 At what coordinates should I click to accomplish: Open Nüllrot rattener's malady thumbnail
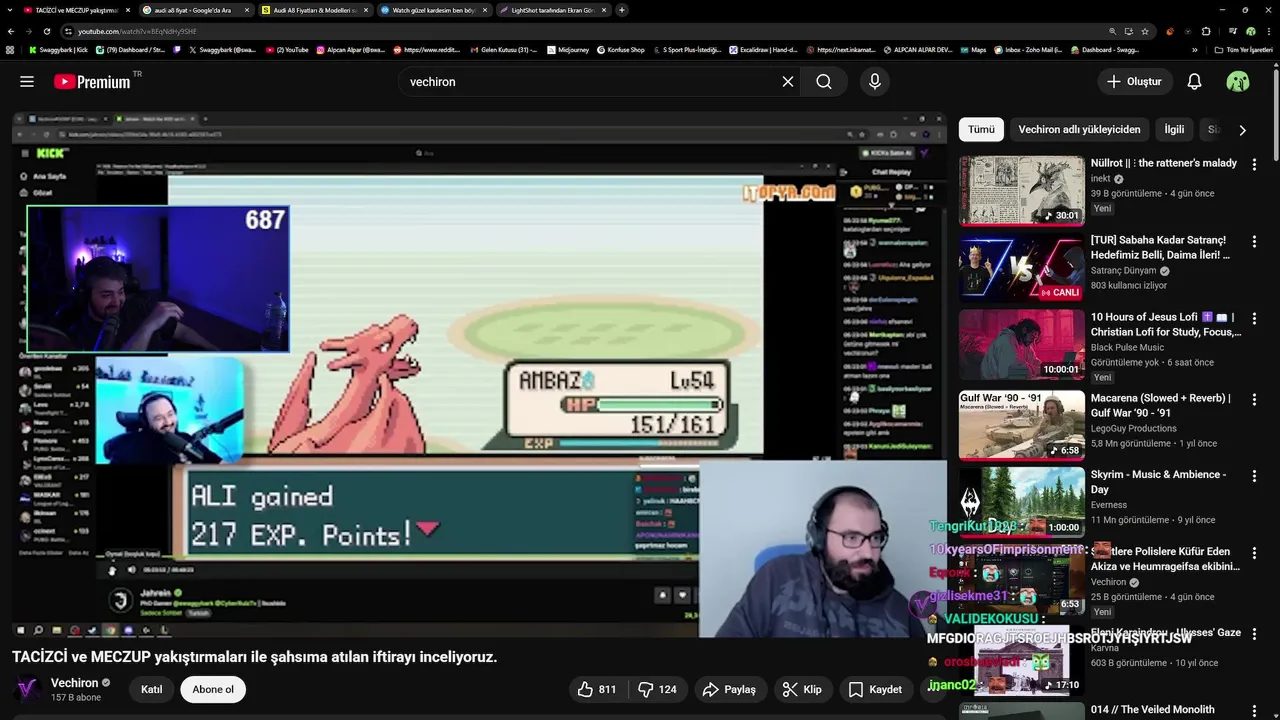tap(1021, 190)
